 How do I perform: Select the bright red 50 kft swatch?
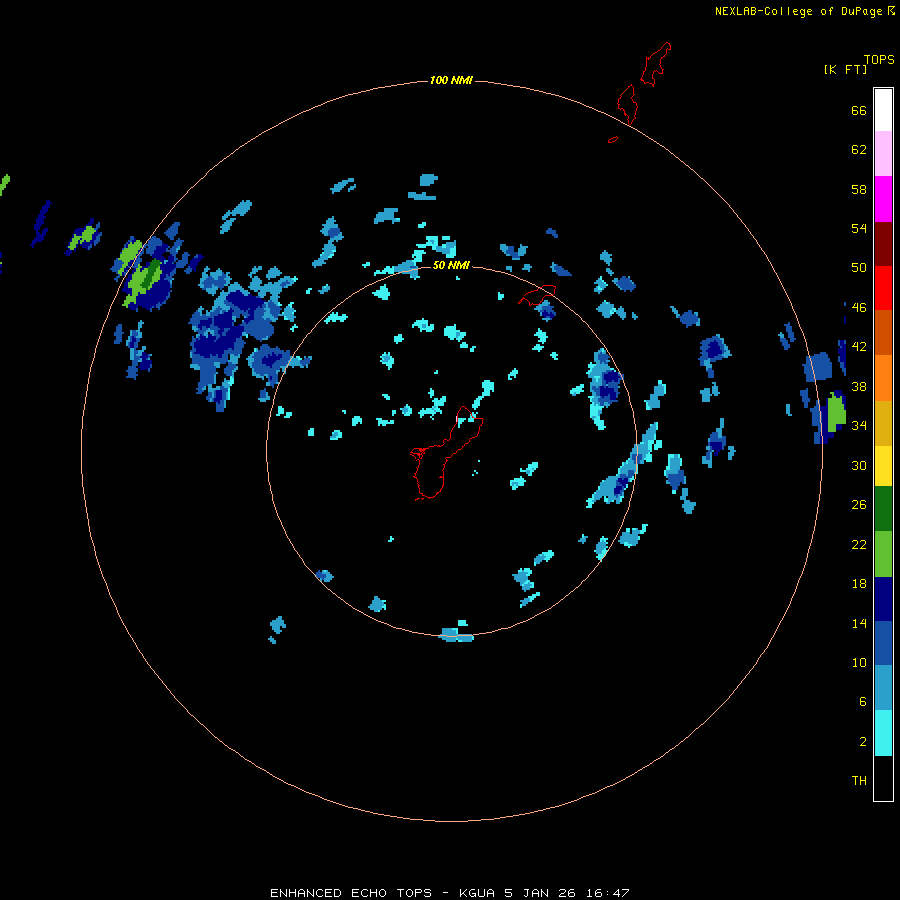(x=883, y=288)
